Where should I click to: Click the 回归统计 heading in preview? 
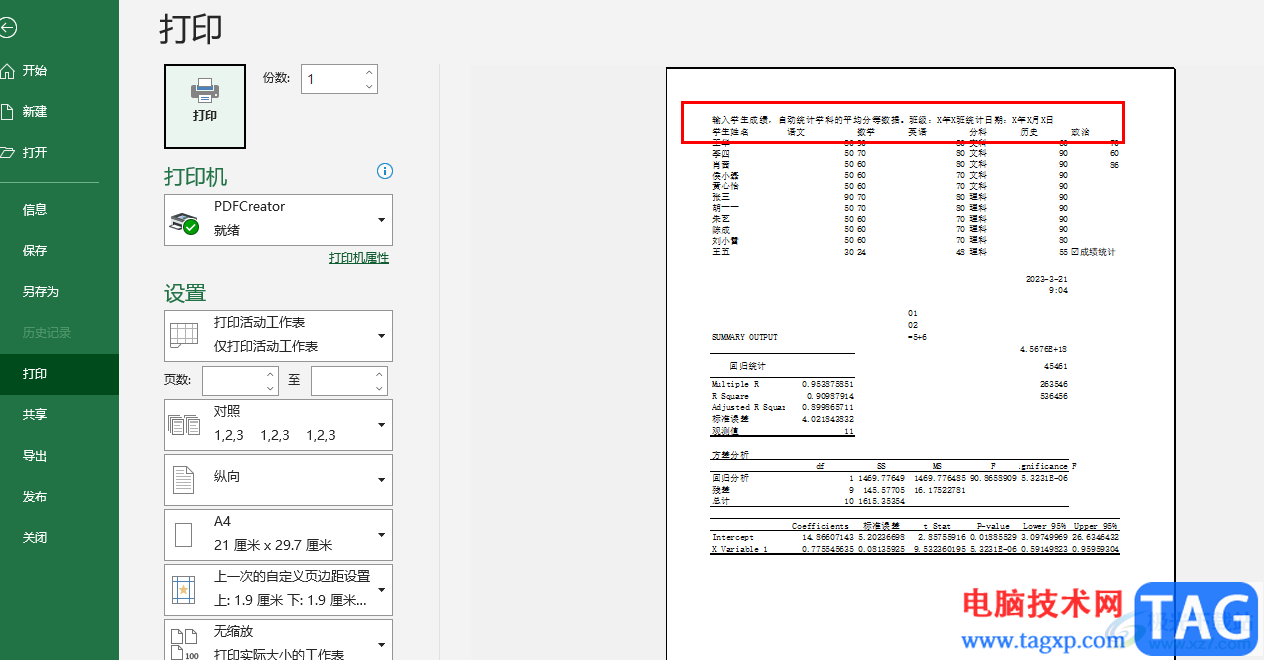(747, 367)
